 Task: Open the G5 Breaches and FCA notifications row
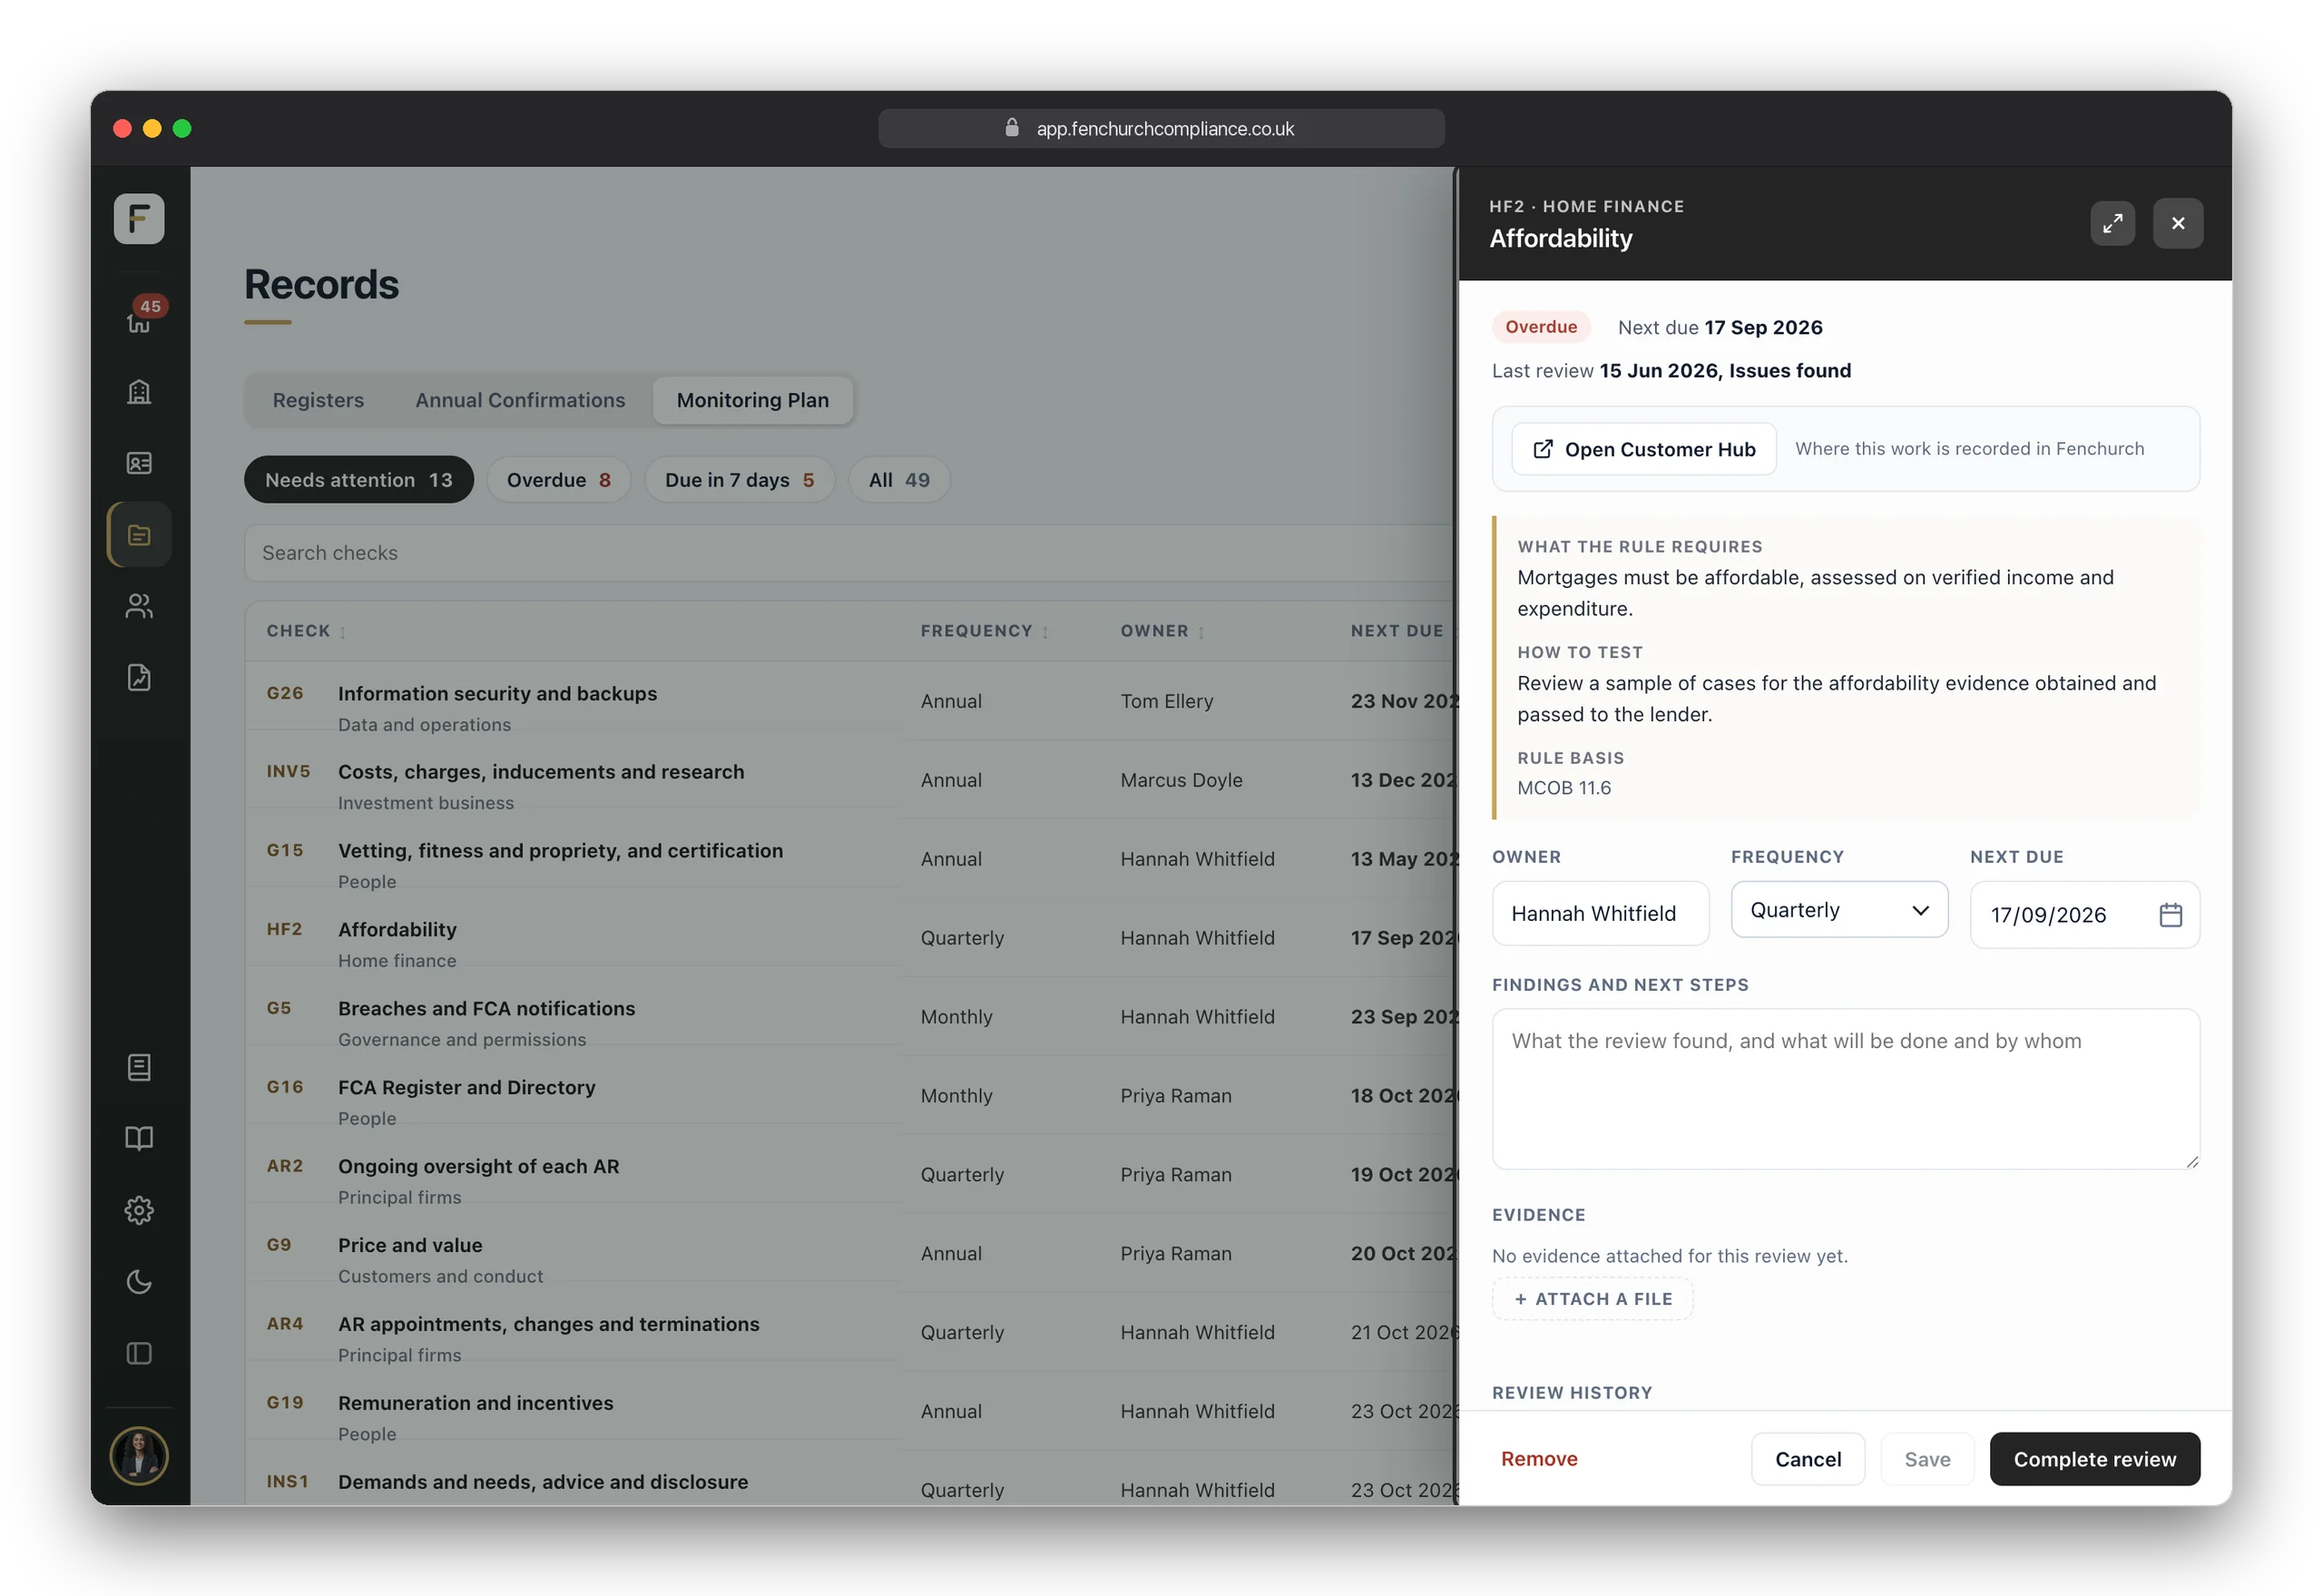(x=850, y=1017)
